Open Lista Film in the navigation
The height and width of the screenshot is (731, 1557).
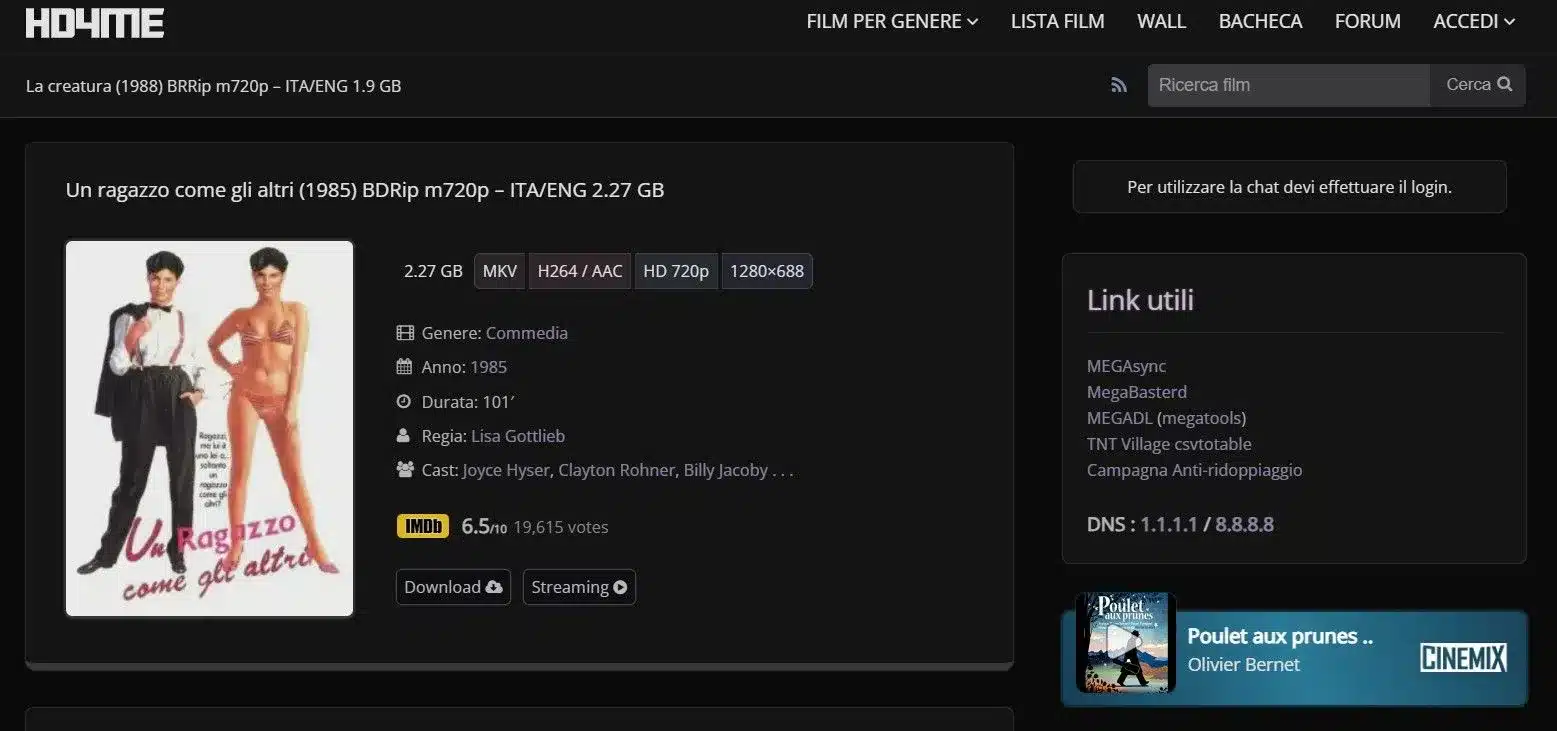(x=1057, y=22)
